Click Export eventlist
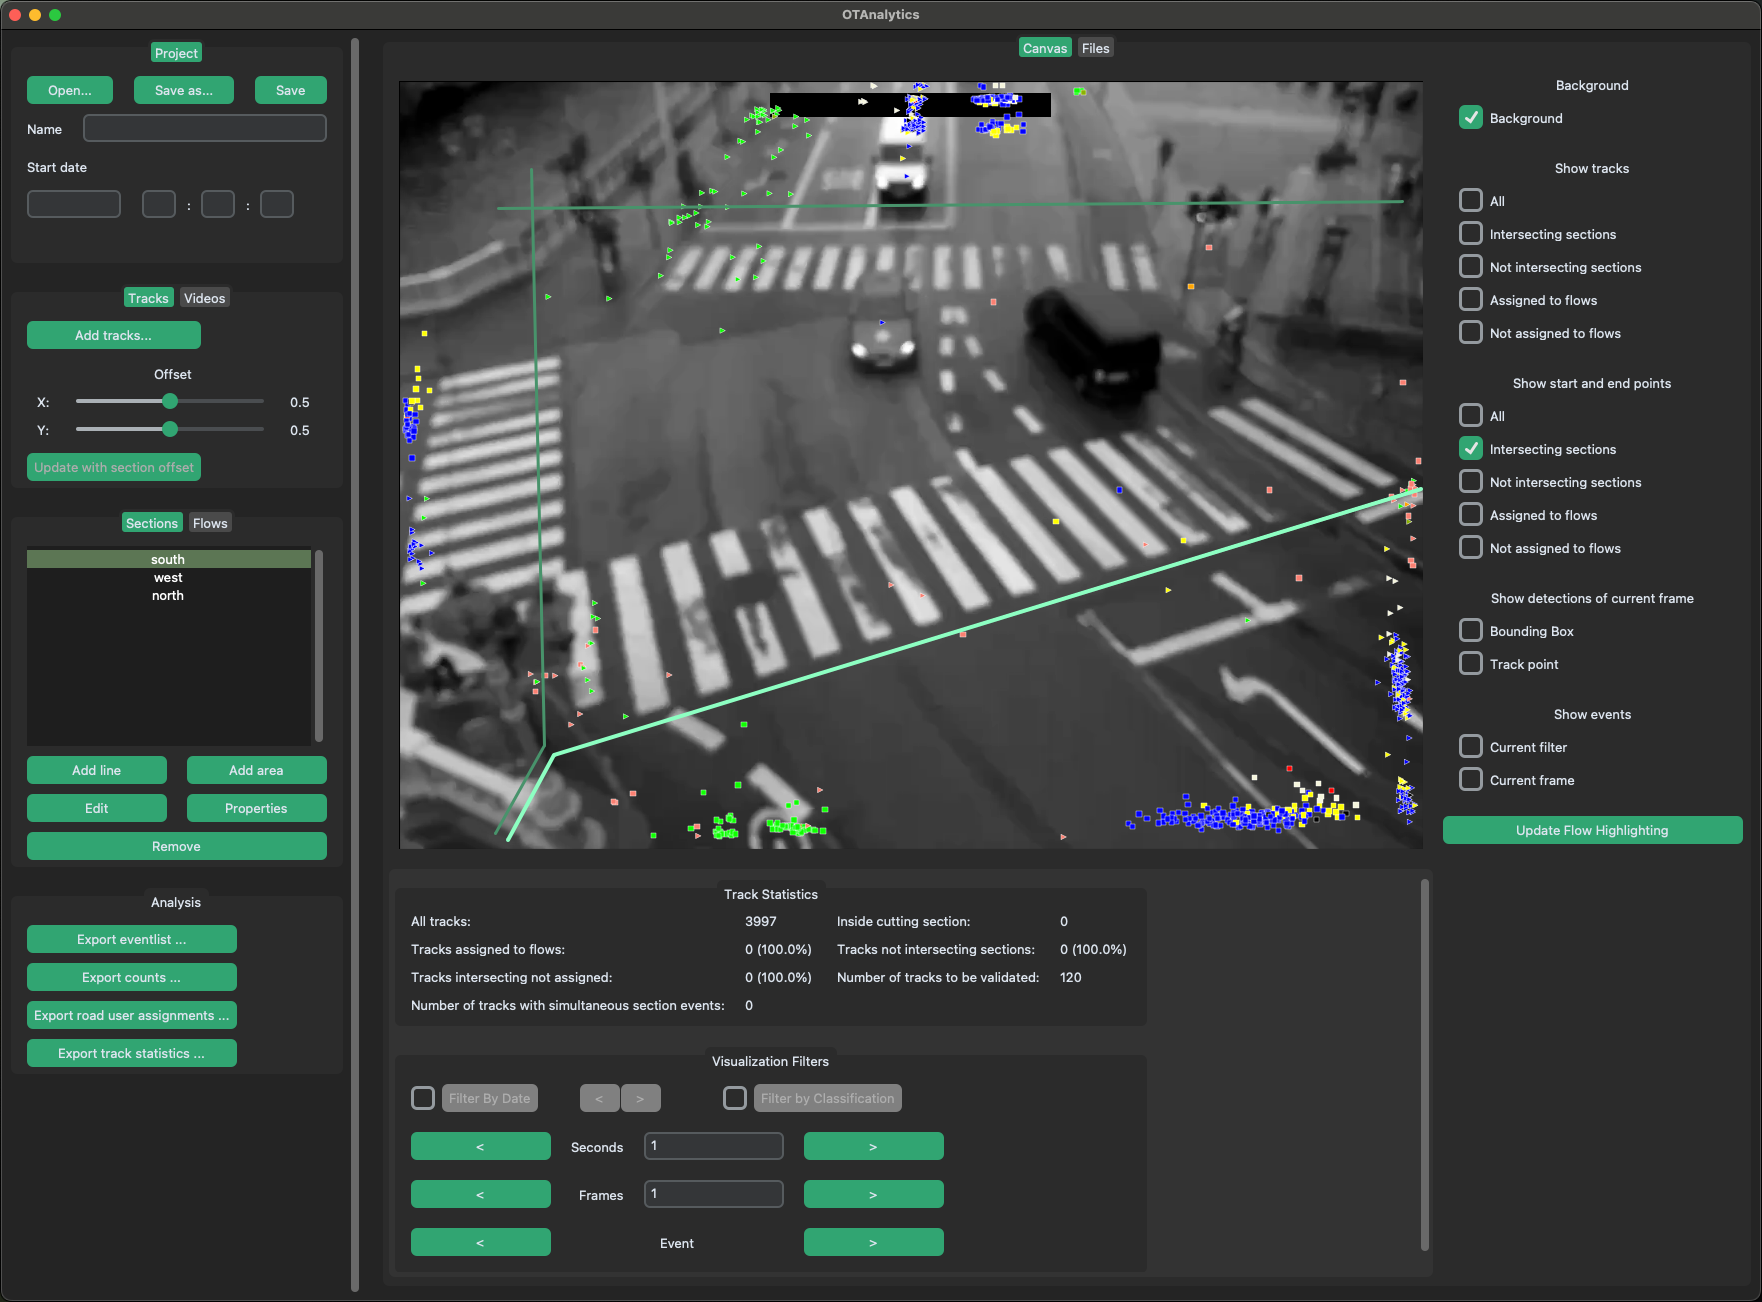This screenshot has height=1302, width=1762. tap(131, 939)
